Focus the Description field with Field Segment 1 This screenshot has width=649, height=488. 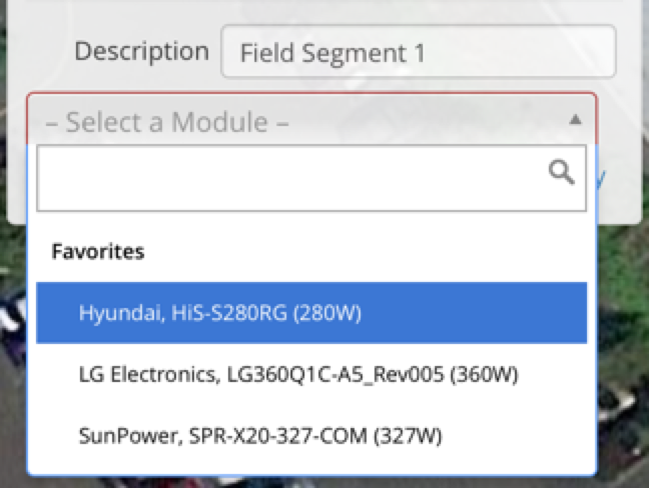coord(418,52)
